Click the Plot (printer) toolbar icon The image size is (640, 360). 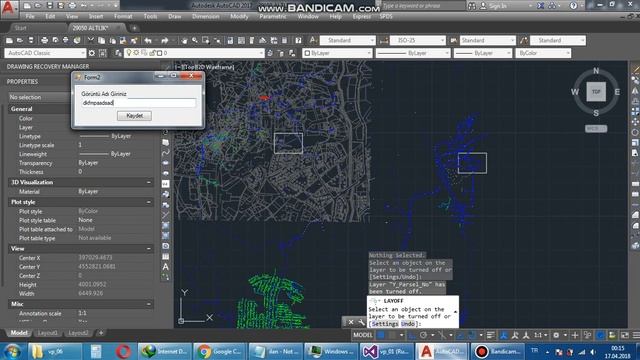tap(44, 40)
